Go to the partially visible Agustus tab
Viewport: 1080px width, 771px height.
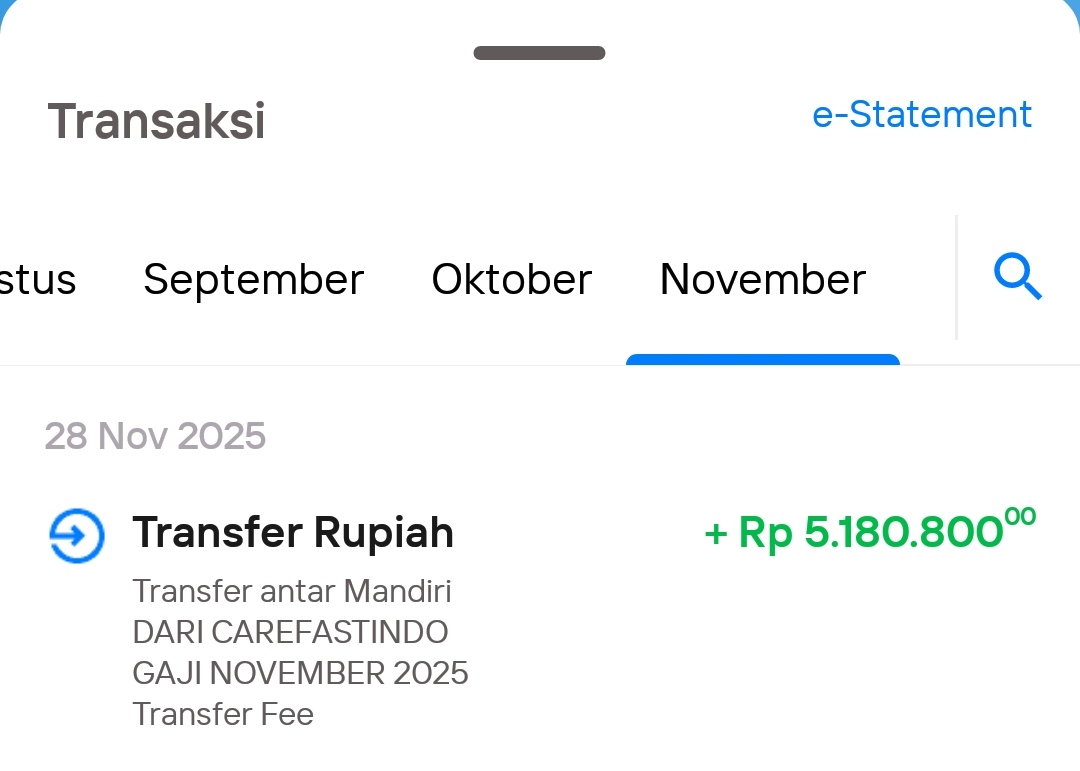tap(37, 280)
